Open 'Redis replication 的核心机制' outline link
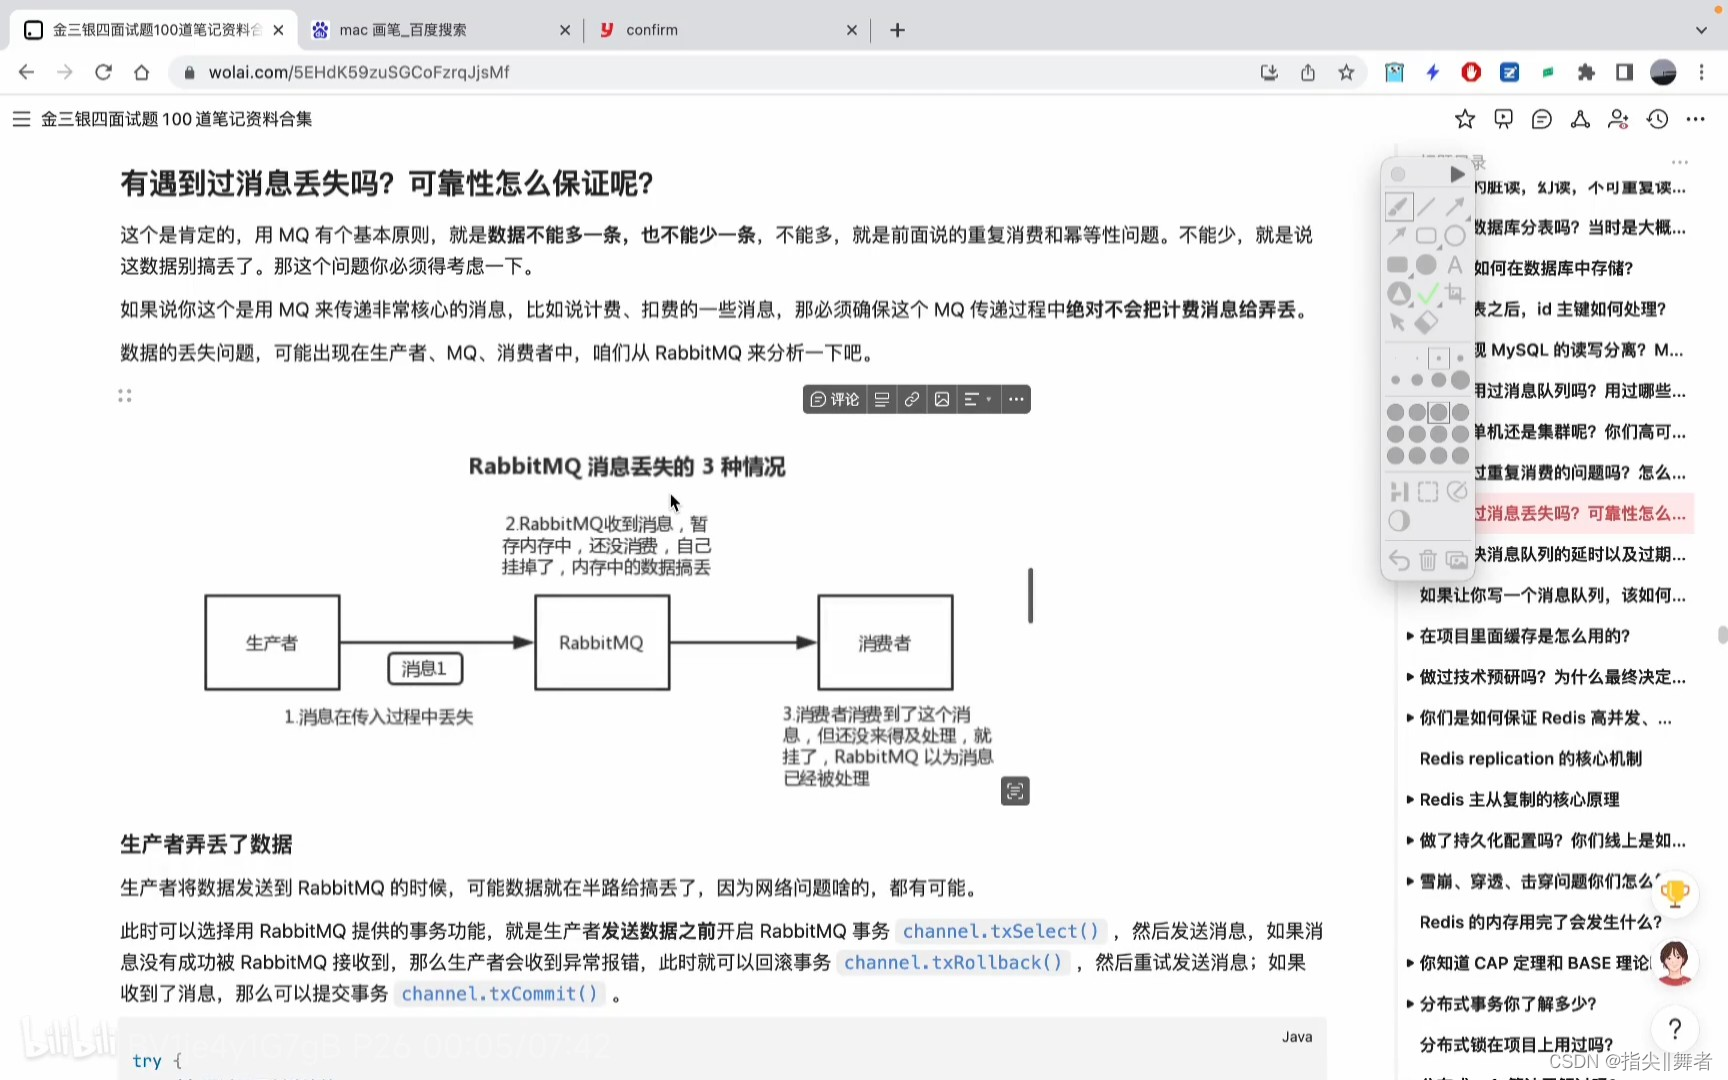The height and width of the screenshot is (1080, 1728). click(x=1530, y=758)
